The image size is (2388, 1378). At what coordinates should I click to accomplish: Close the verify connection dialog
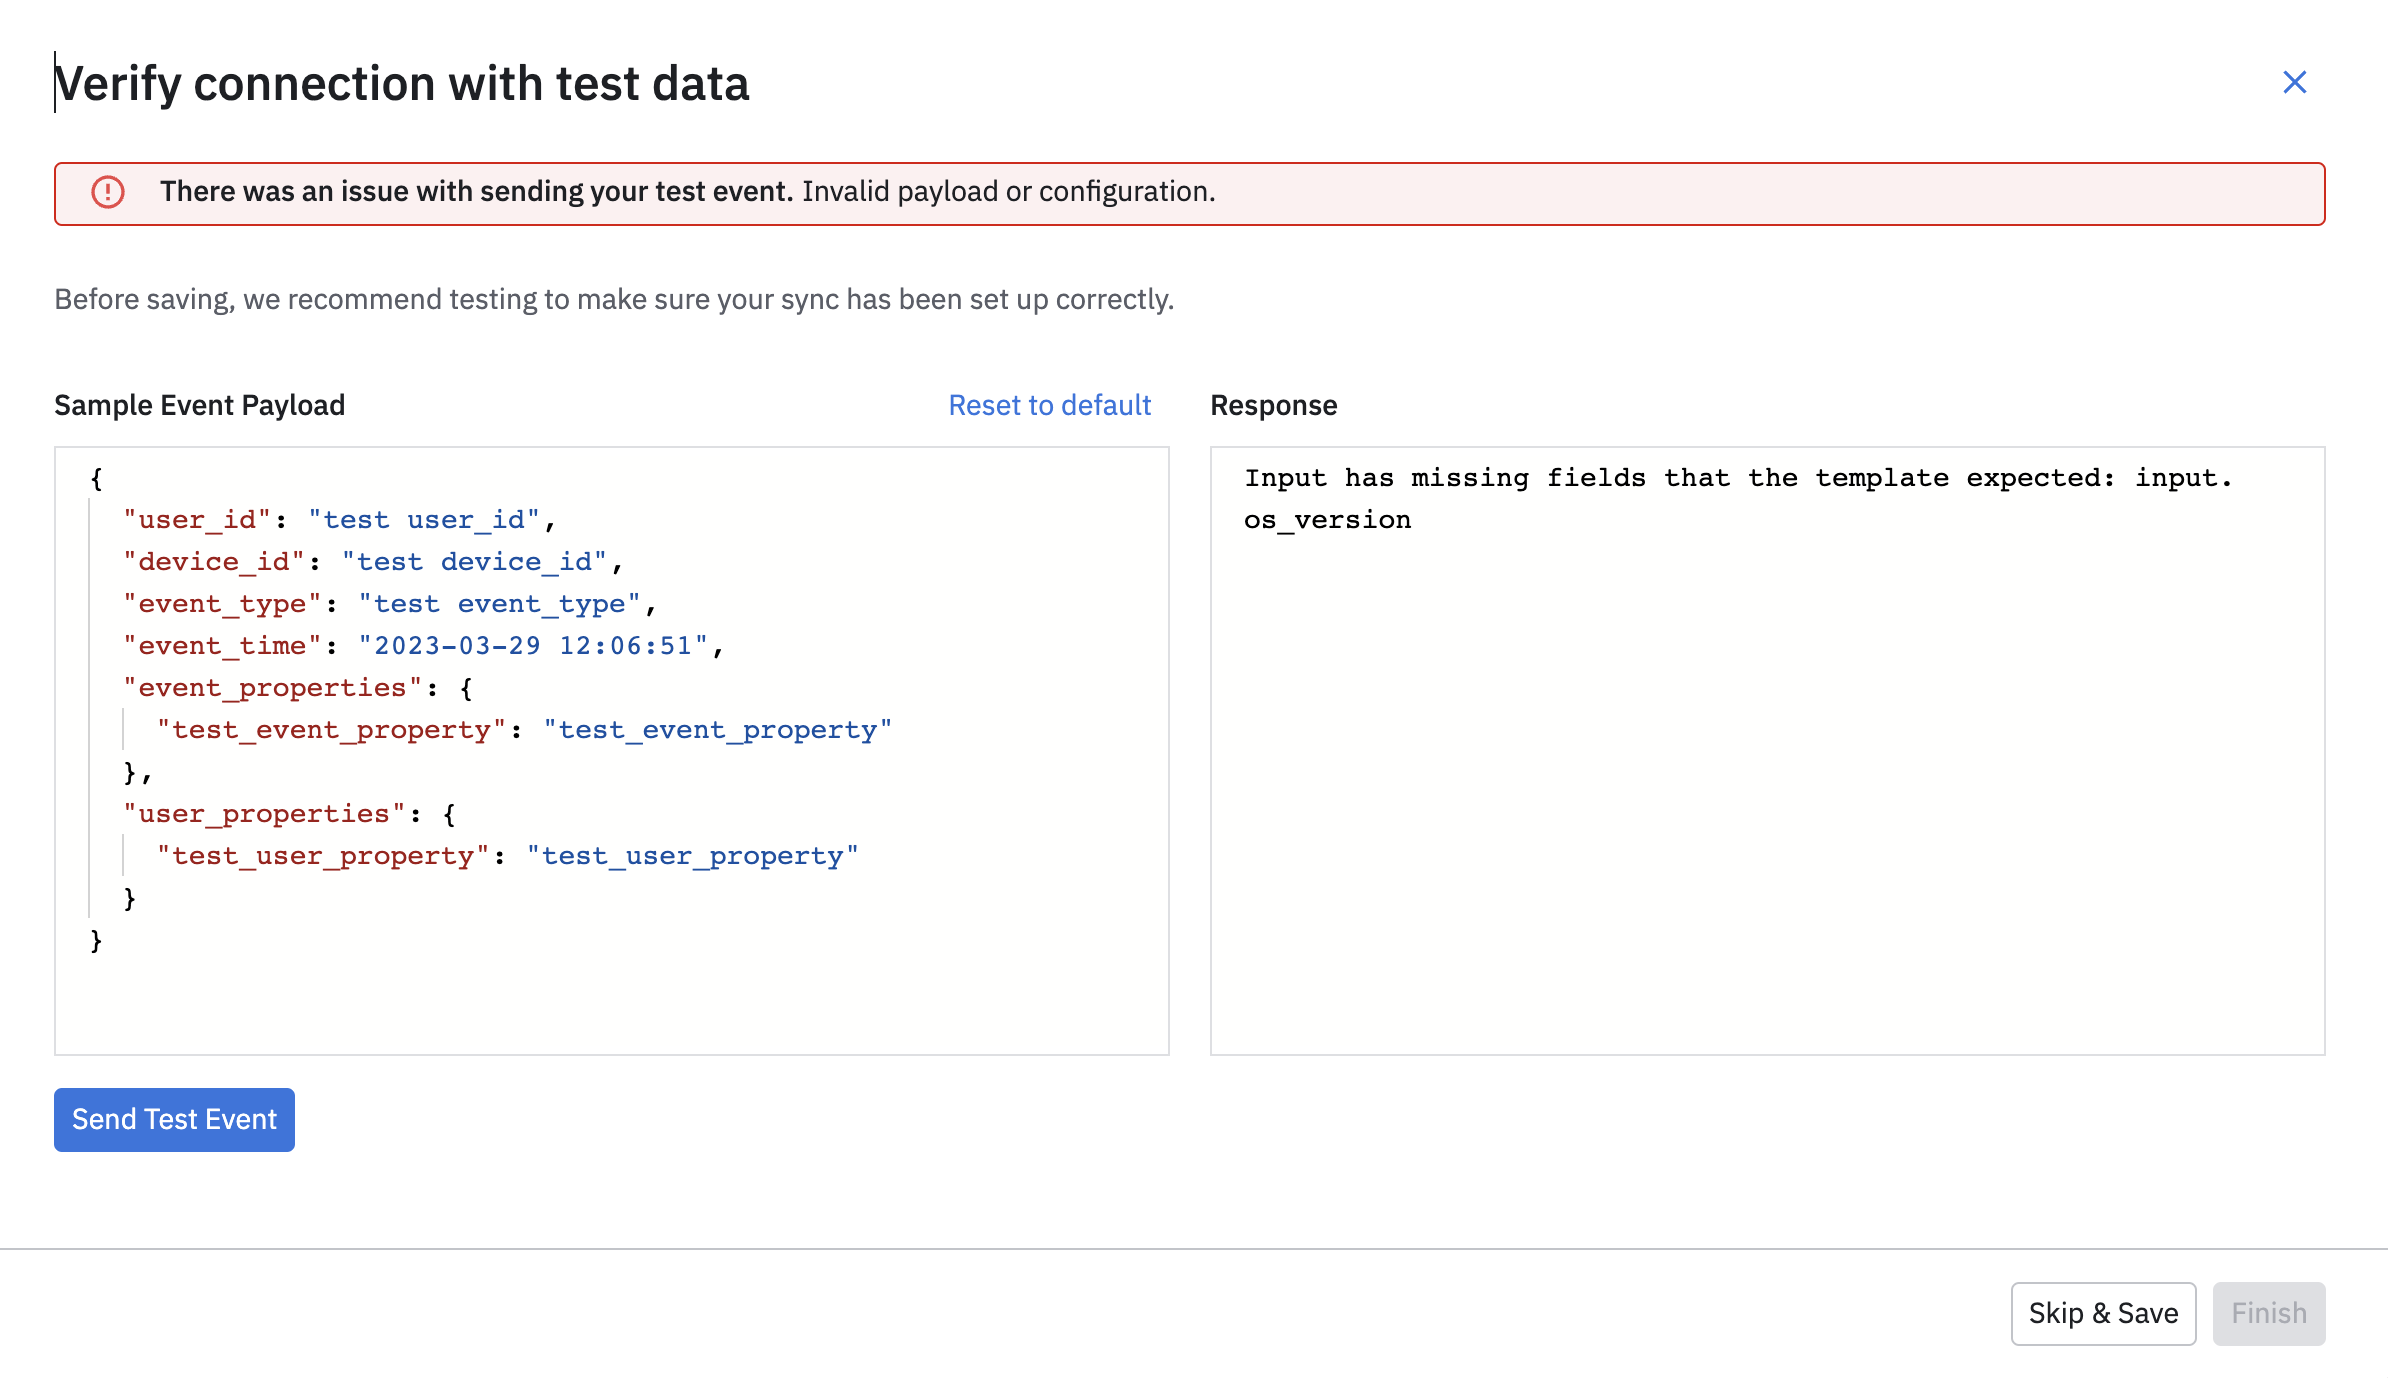[x=2294, y=82]
